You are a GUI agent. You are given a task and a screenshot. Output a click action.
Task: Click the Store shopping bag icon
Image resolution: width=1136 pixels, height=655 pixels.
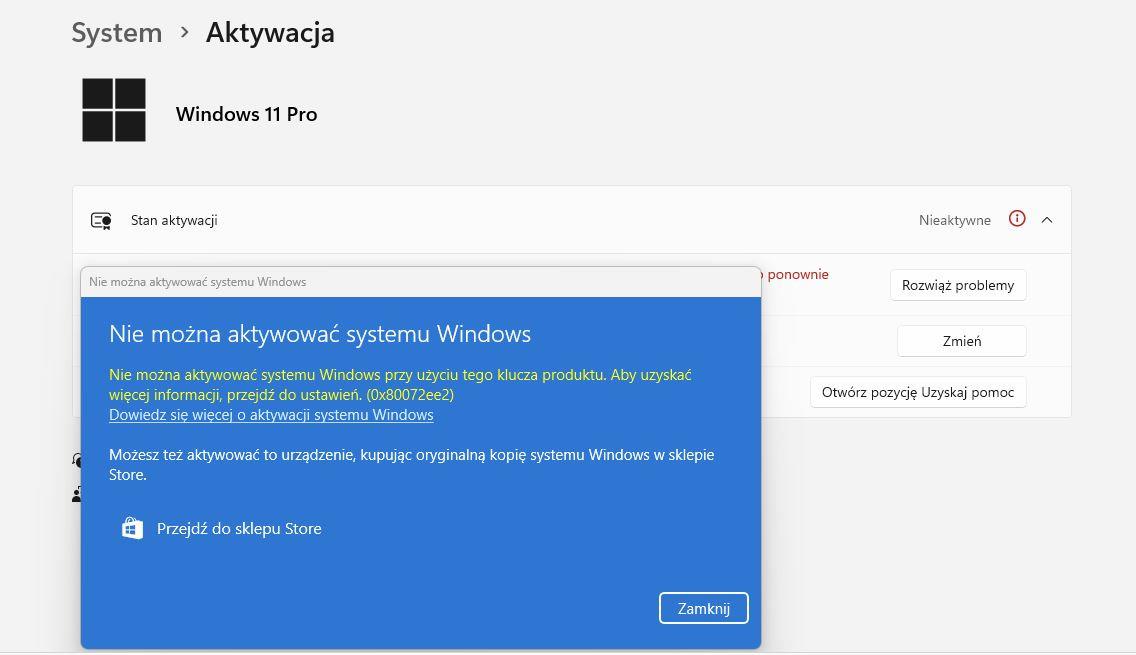tap(132, 528)
